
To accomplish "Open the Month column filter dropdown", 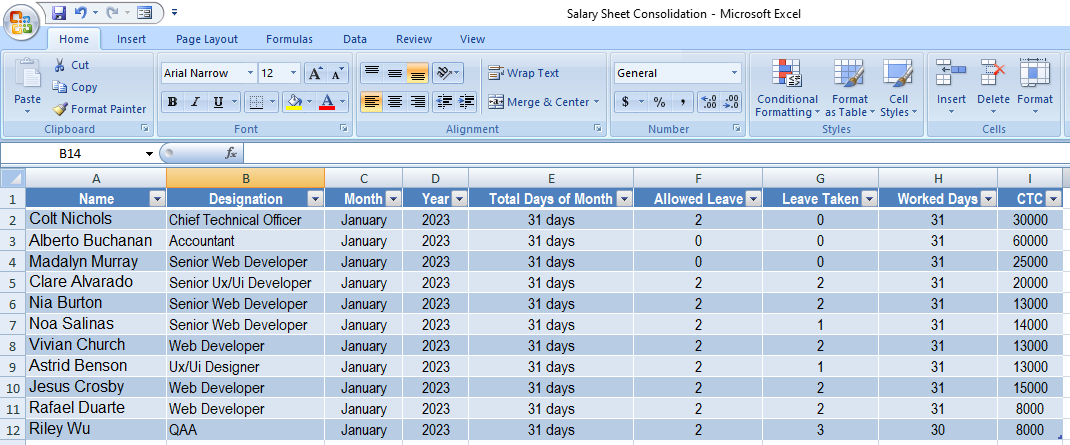I will pos(393,199).
